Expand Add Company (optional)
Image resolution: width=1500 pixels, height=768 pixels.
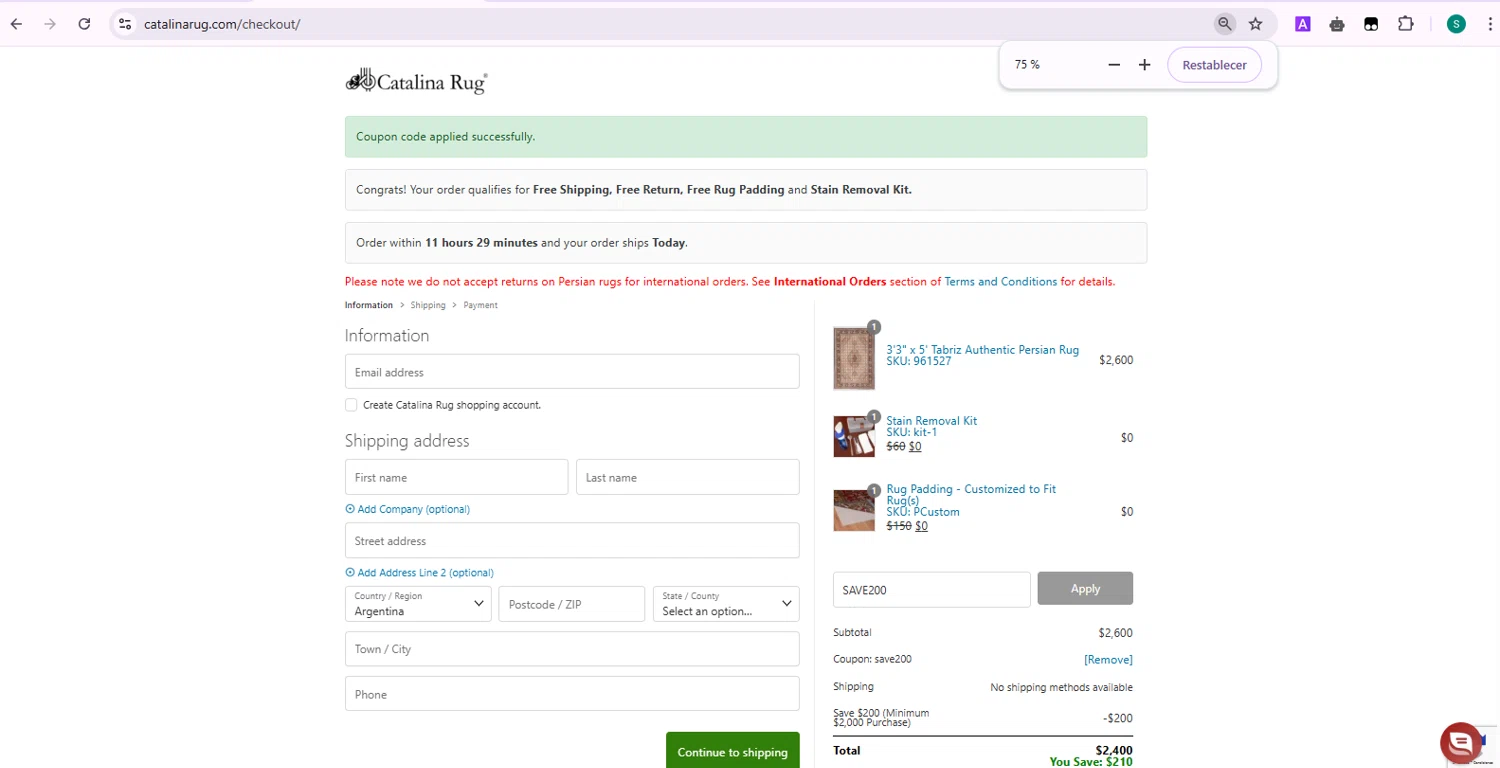[407, 509]
